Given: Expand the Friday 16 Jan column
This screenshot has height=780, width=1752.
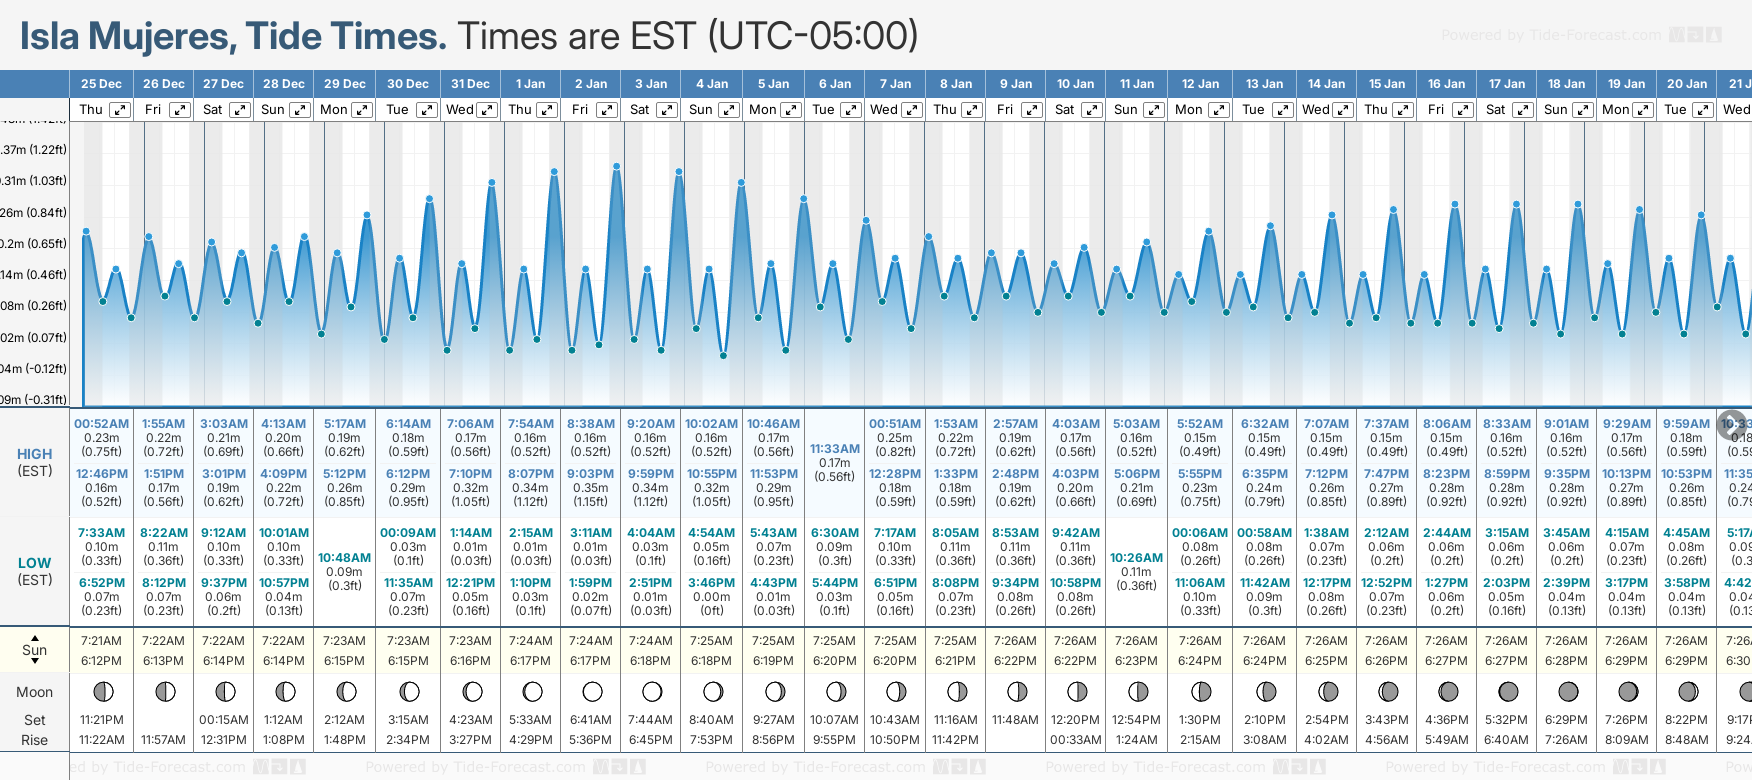Looking at the screenshot, I should (x=1462, y=110).
